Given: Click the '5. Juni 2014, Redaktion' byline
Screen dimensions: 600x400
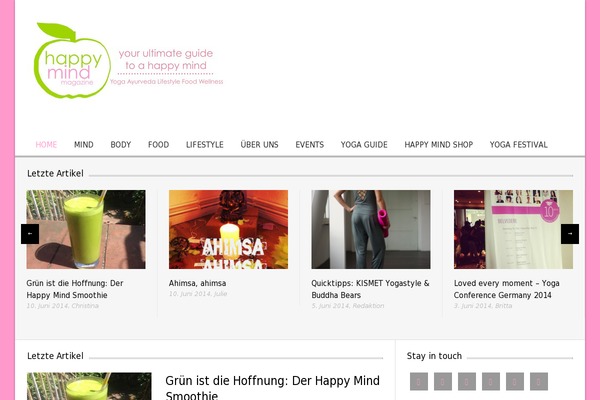Looking at the screenshot, I should tap(348, 306).
